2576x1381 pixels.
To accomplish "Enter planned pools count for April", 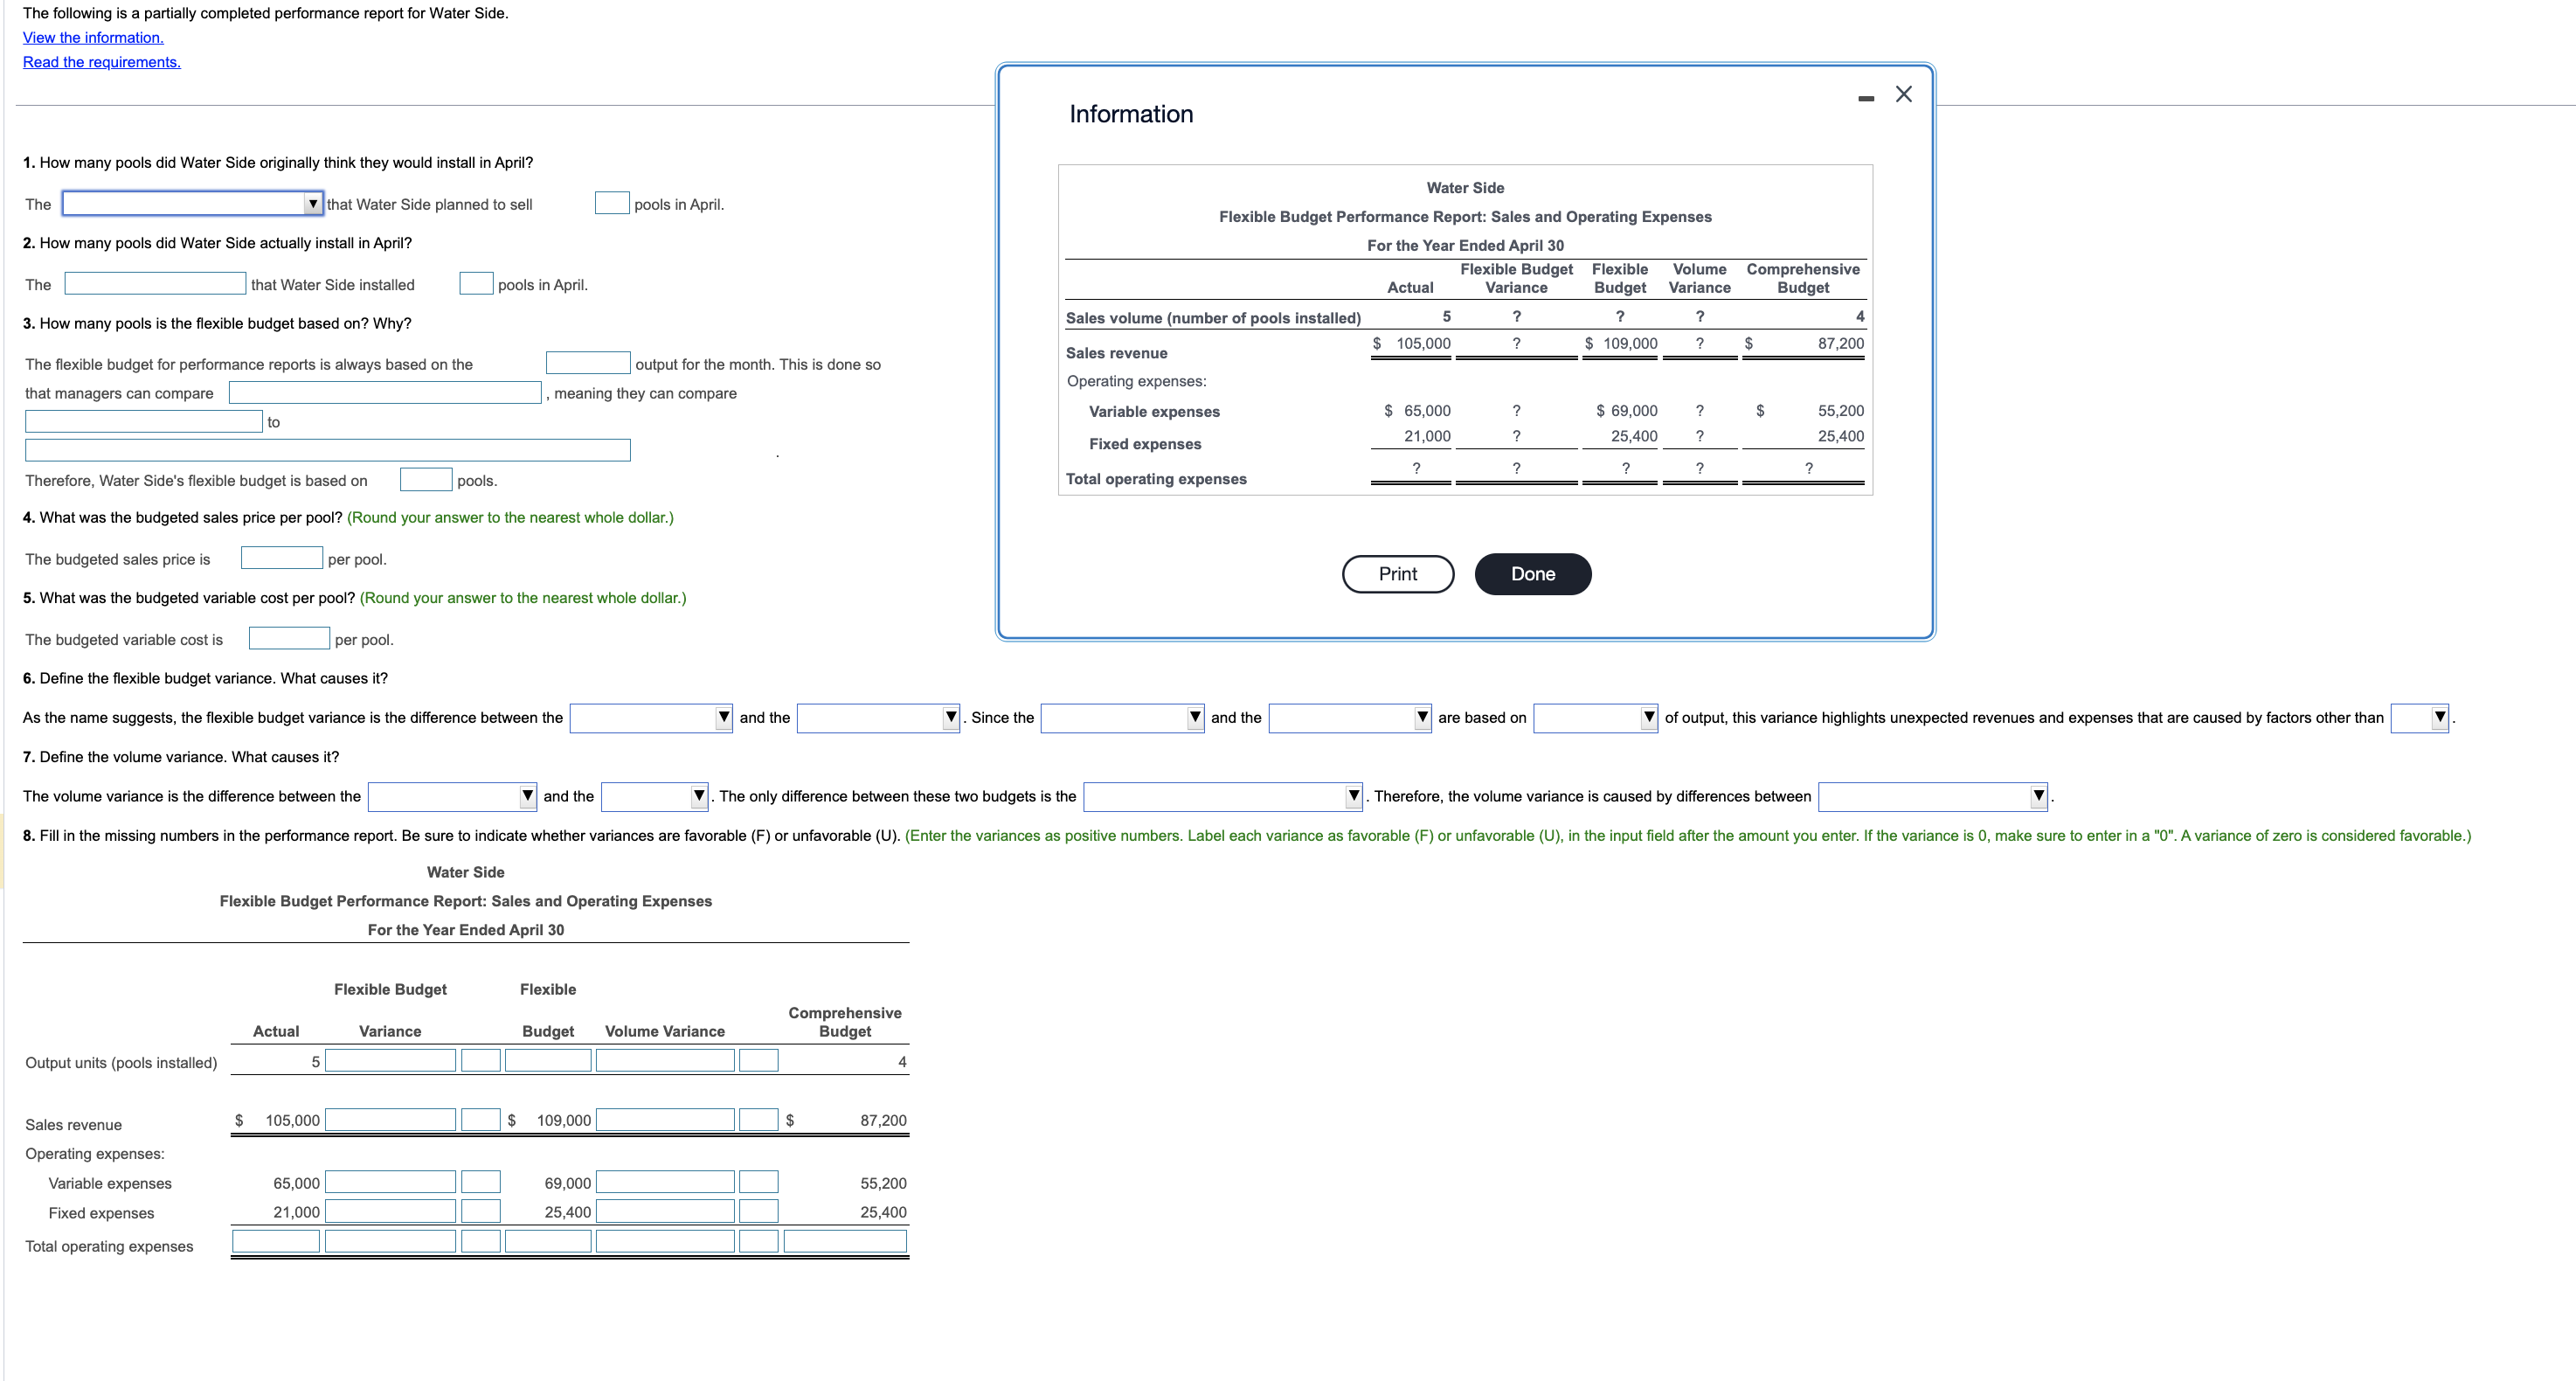I will (x=611, y=204).
